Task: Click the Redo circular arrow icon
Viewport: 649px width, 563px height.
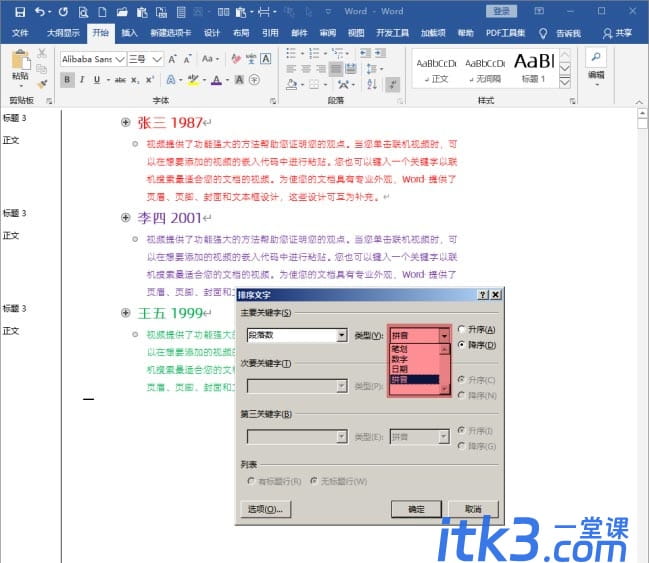Action: (x=63, y=12)
